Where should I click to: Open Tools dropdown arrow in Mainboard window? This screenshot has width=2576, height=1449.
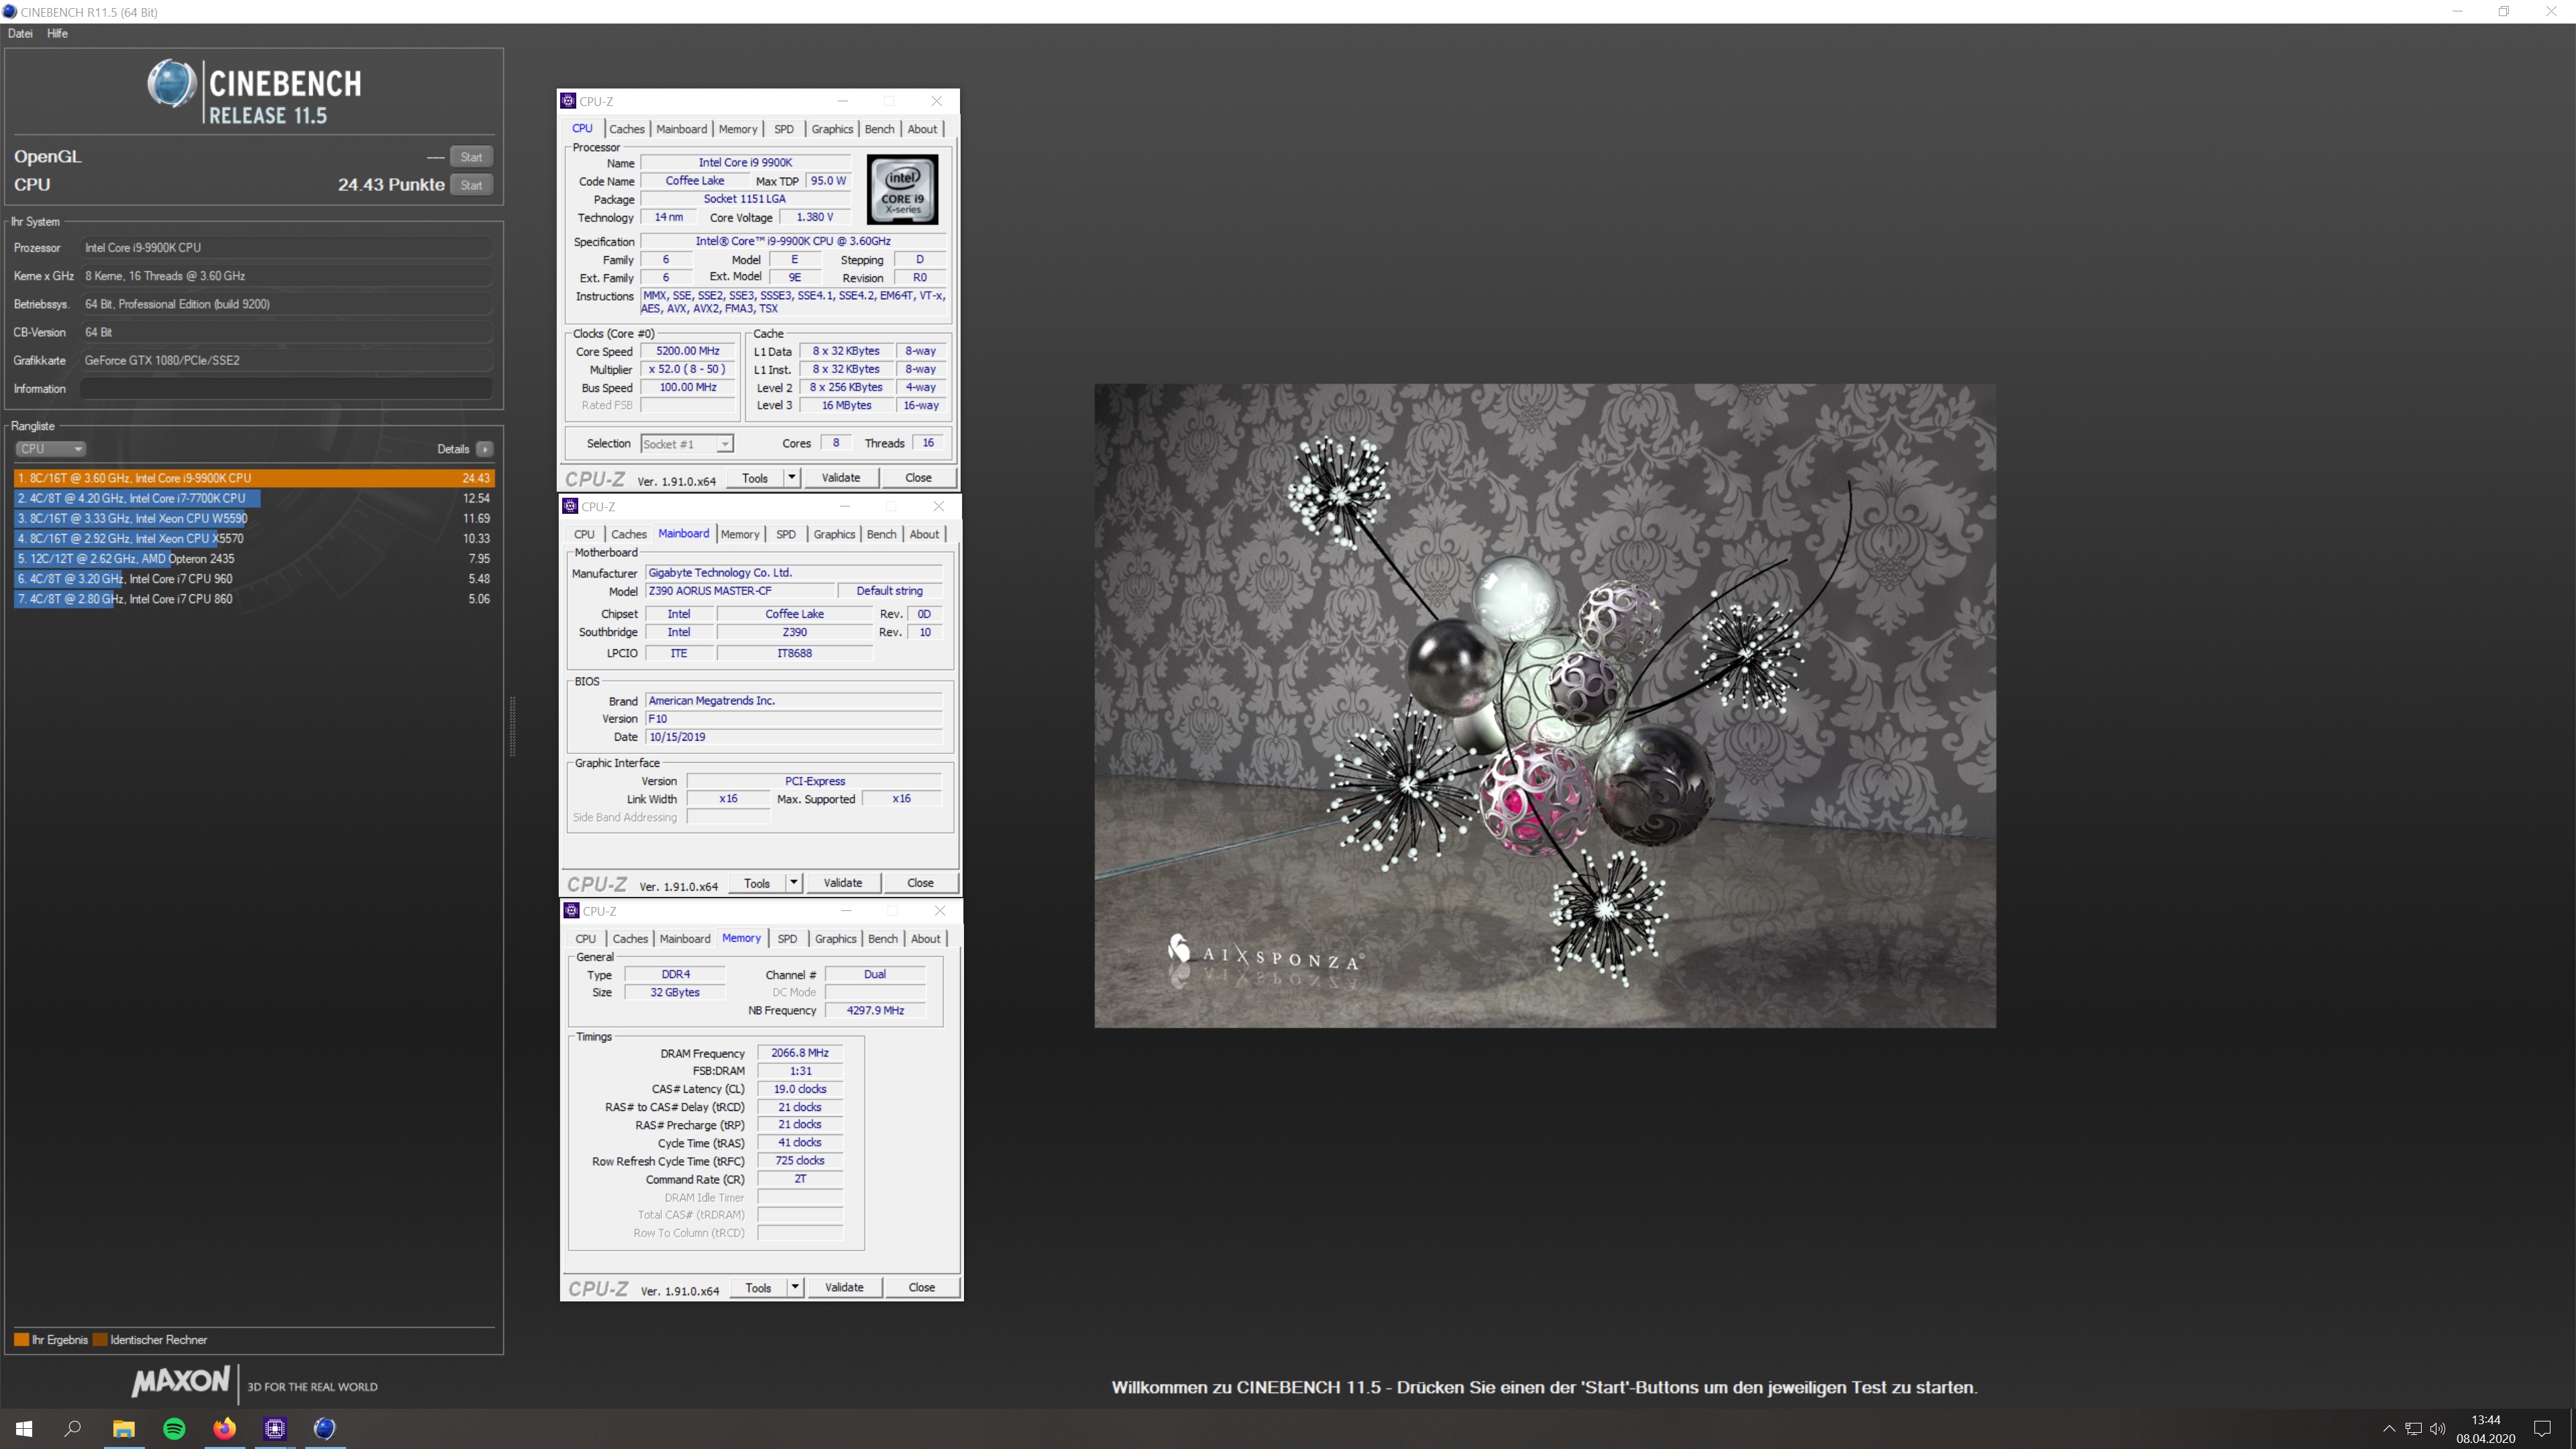click(x=793, y=883)
